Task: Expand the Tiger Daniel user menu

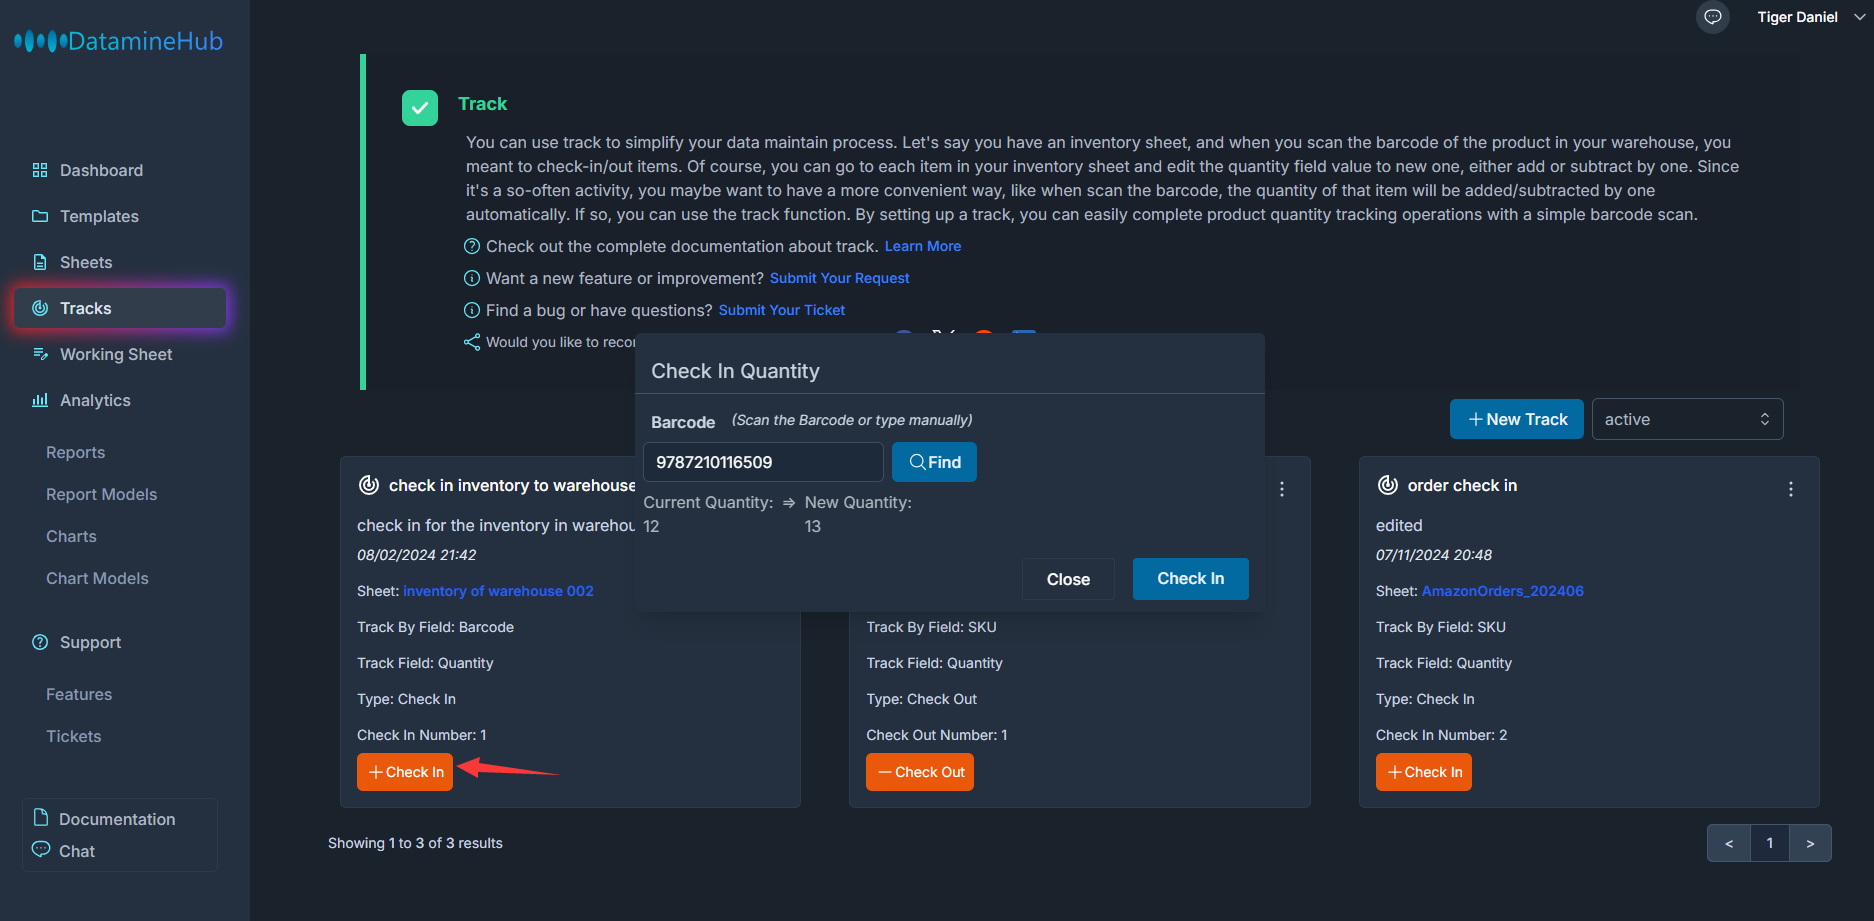Action: [x=1812, y=17]
